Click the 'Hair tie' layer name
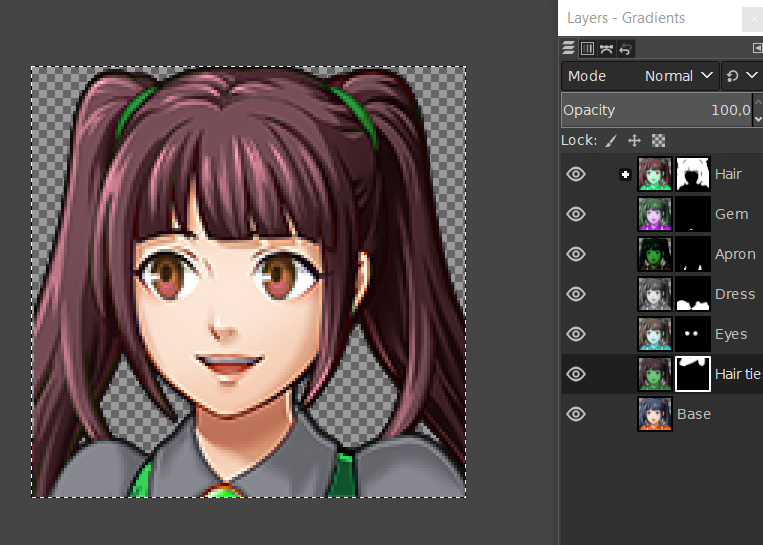The height and width of the screenshot is (545, 763). tap(739, 374)
